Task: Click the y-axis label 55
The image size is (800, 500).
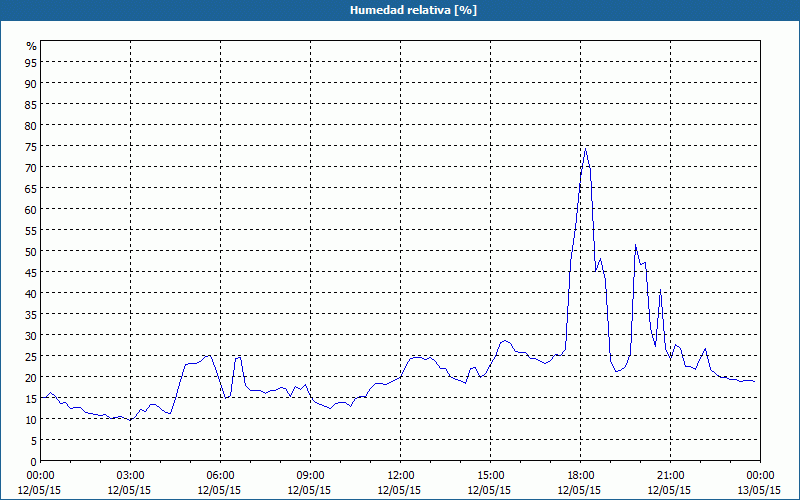Action: pyautogui.click(x=31, y=230)
